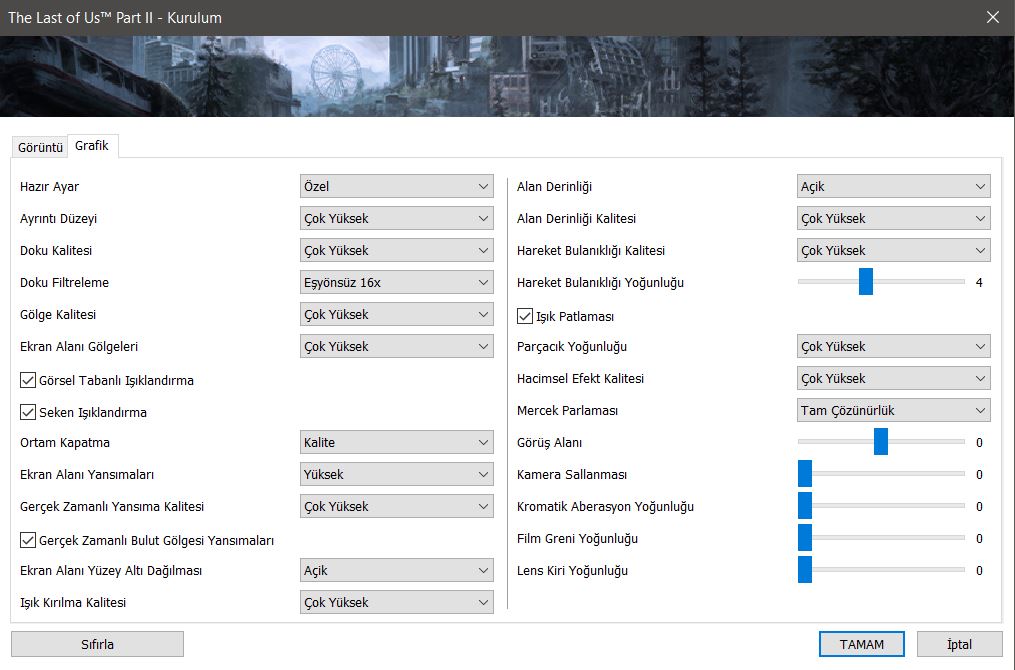Image resolution: width=1015 pixels, height=670 pixels.
Task: Expand the Hacimsel Efekt Kalitesi dropdown
Action: point(893,378)
